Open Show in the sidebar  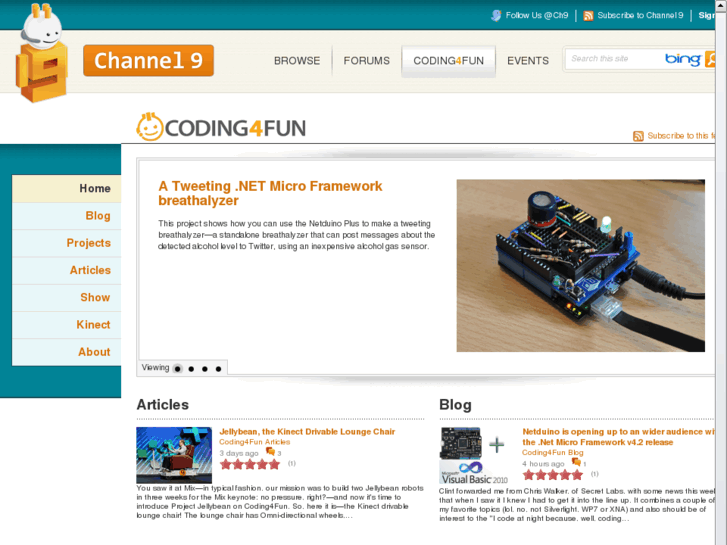pos(67,297)
